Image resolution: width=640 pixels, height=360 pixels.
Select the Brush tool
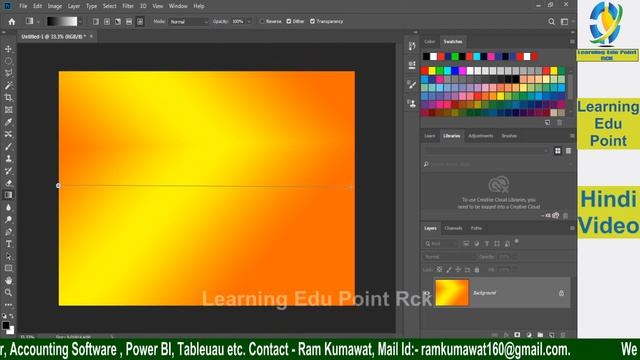pos(8,147)
